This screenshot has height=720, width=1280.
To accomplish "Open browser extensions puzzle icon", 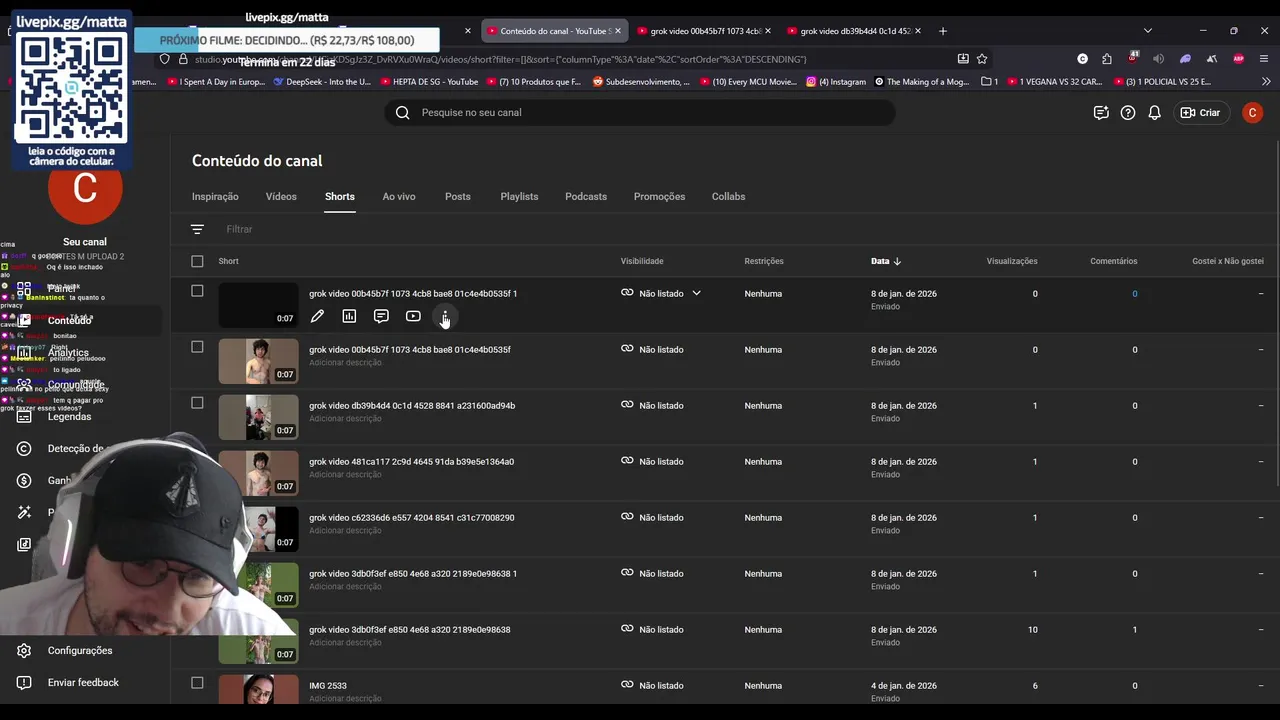I will tap(1107, 59).
